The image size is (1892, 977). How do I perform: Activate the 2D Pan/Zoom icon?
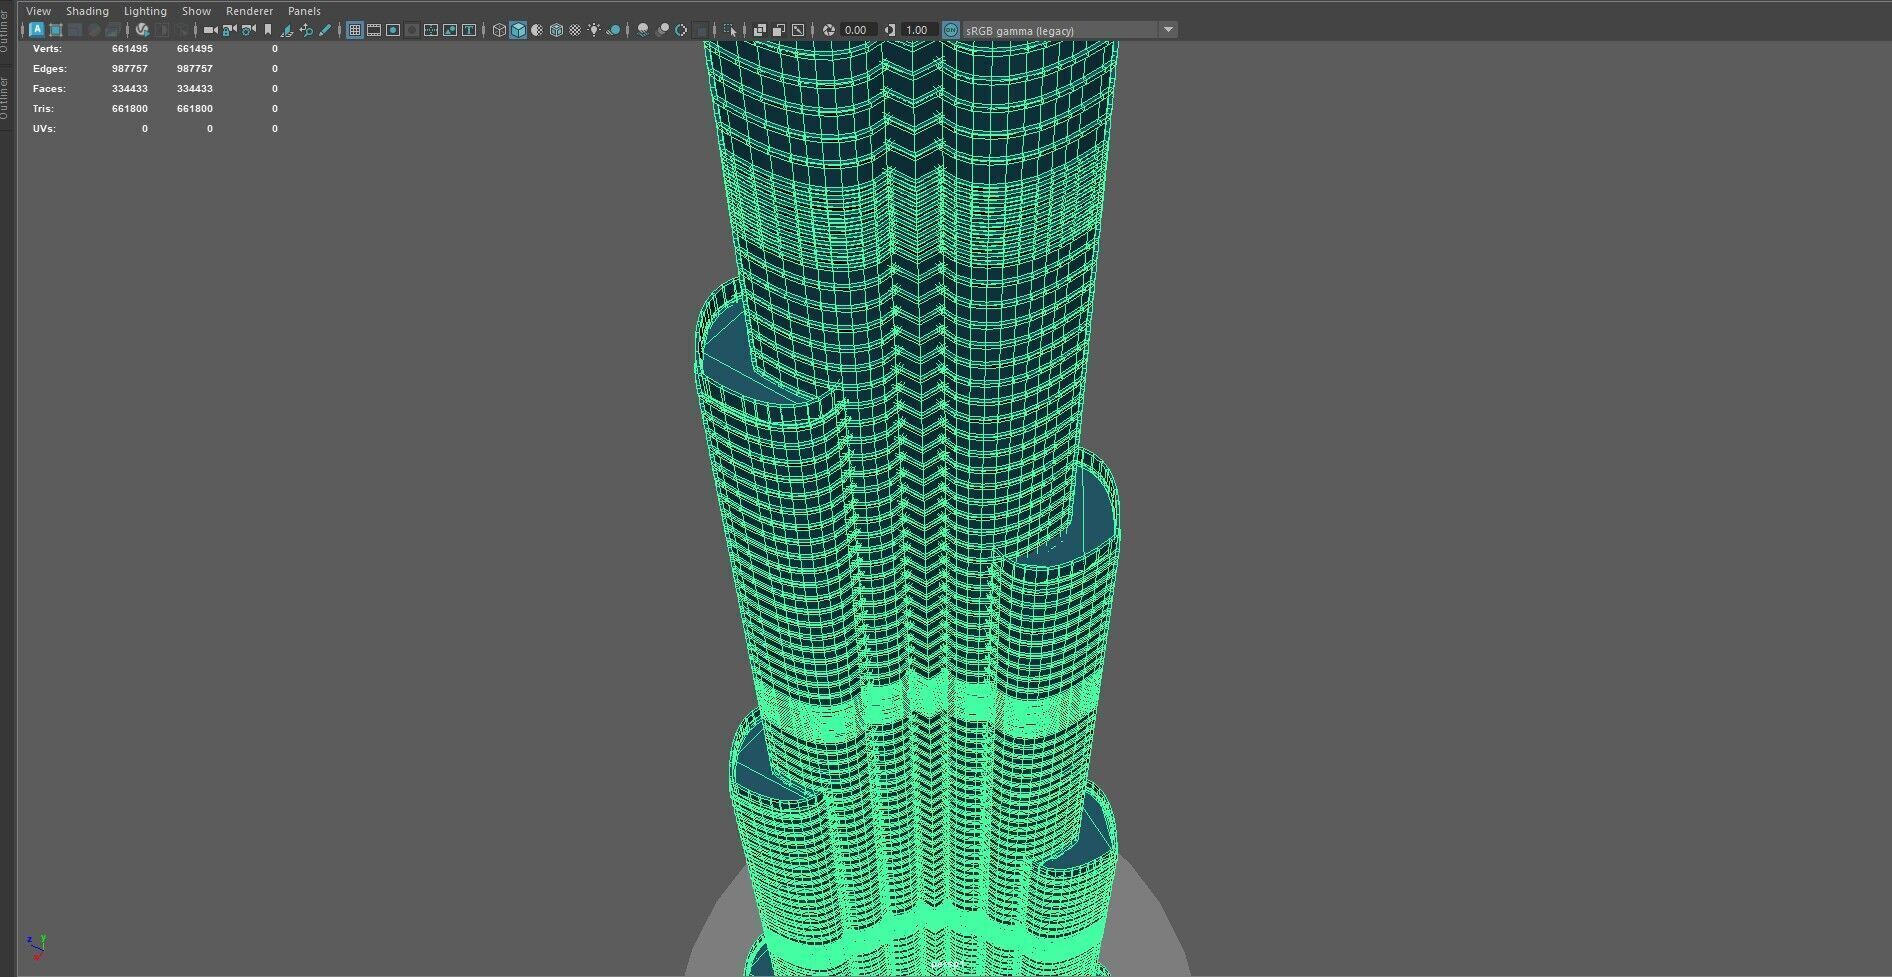(x=306, y=30)
